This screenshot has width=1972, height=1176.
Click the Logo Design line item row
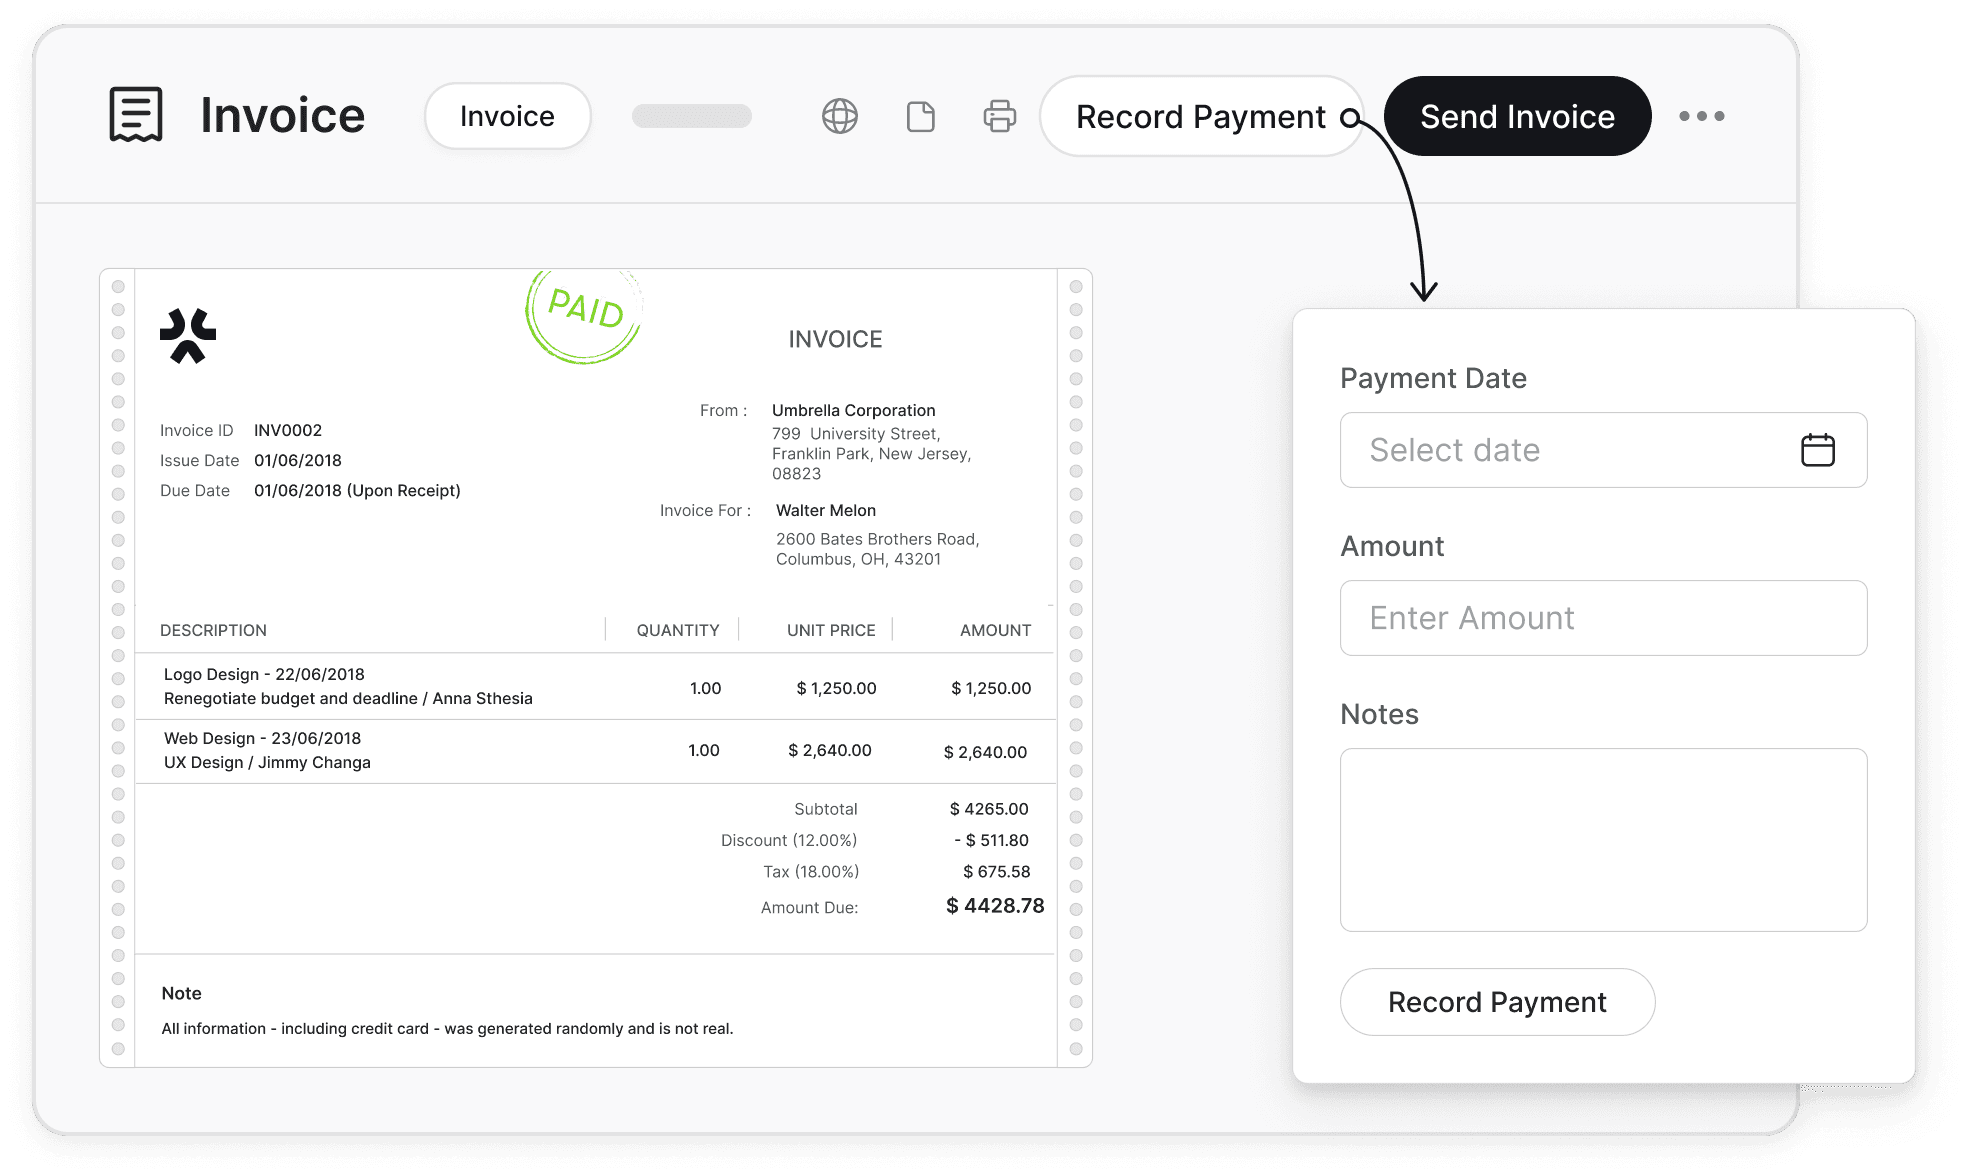[595, 687]
